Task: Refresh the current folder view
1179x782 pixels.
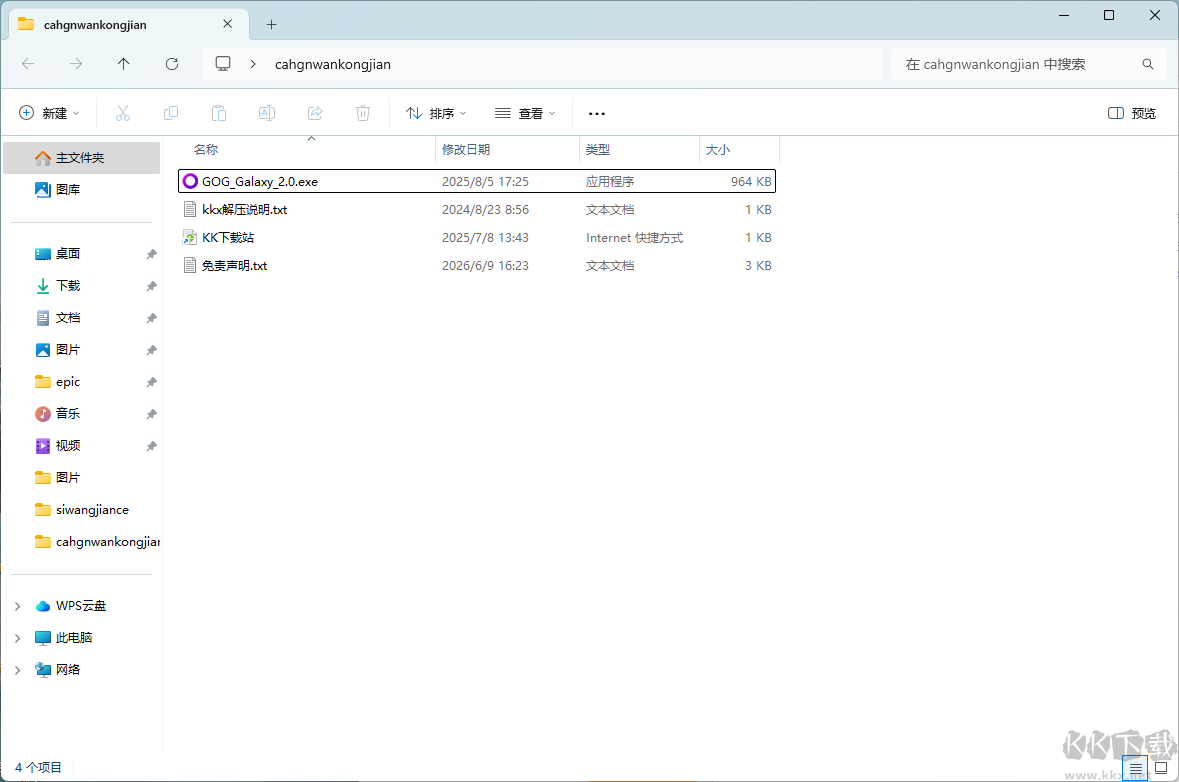Action: 171,64
